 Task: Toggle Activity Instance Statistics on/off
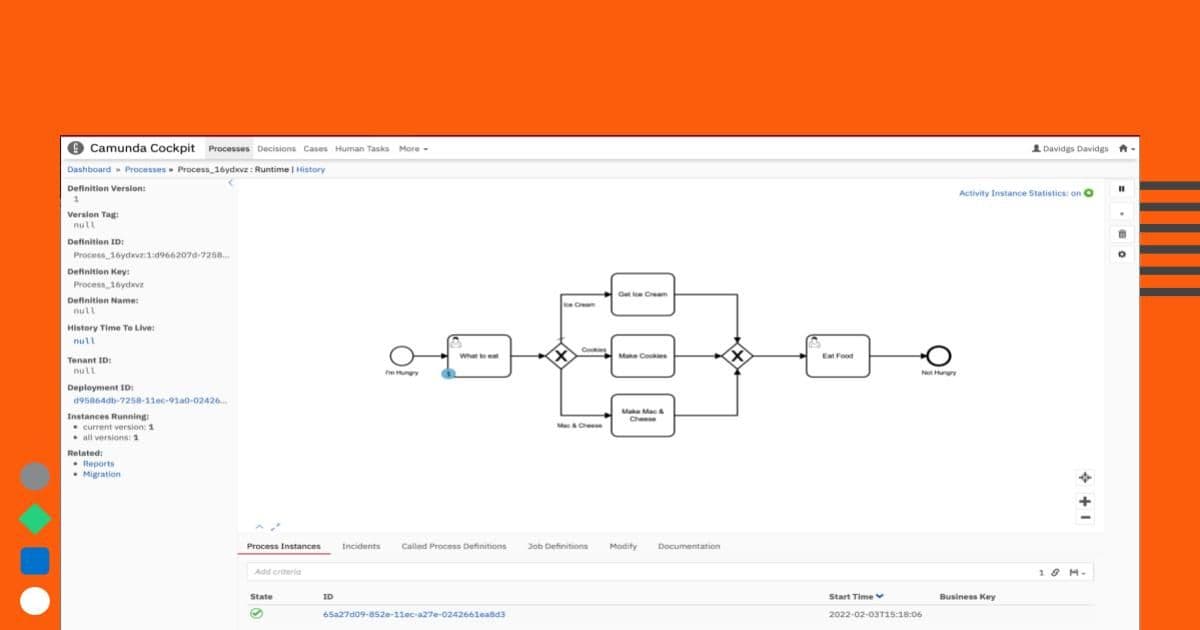coord(1026,193)
